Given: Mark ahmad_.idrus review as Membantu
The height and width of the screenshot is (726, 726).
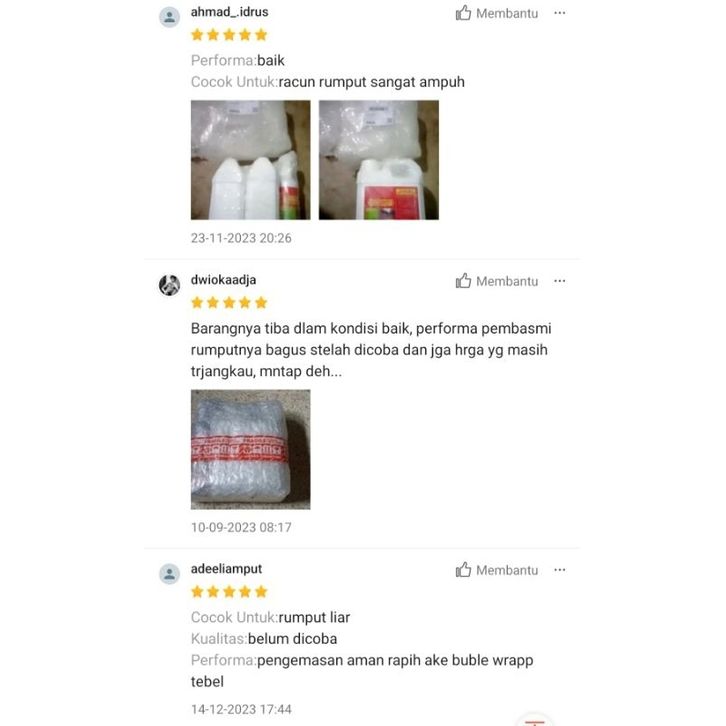Looking at the screenshot, I should click(497, 13).
